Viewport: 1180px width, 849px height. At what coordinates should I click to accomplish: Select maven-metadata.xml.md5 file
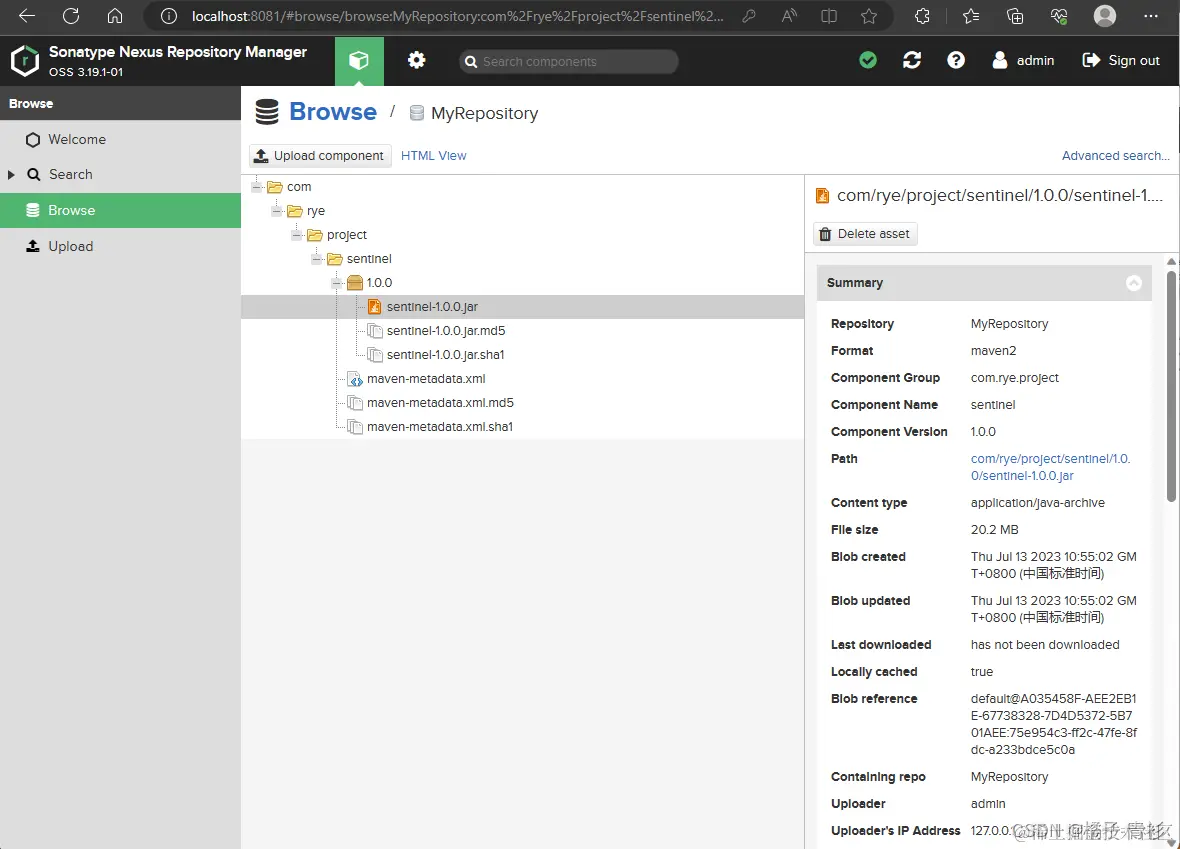click(x=440, y=403)
